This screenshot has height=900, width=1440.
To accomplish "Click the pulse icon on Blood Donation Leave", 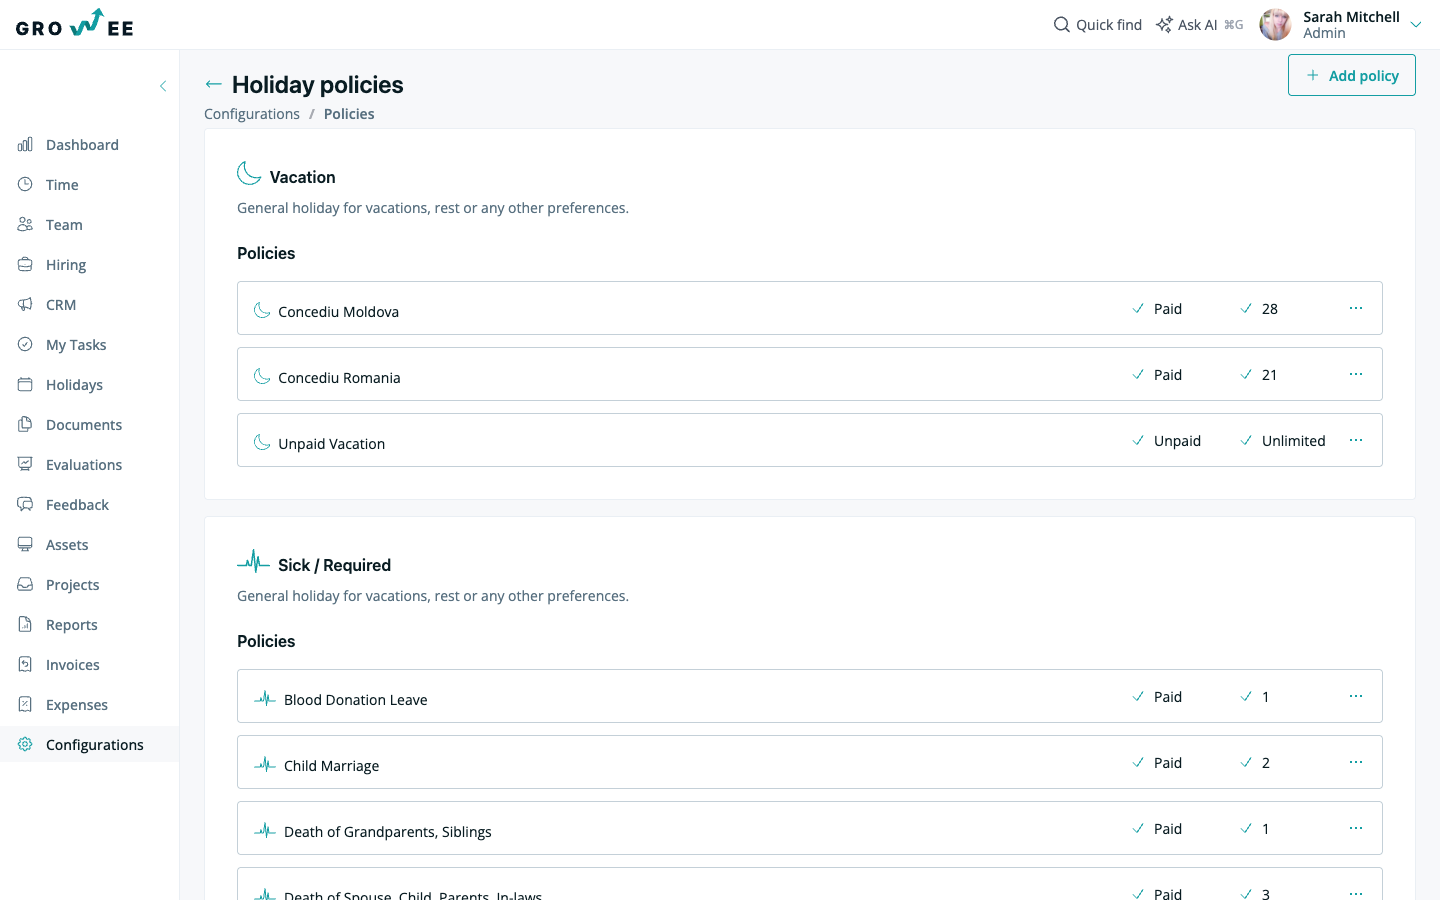I will pos(265,698).
